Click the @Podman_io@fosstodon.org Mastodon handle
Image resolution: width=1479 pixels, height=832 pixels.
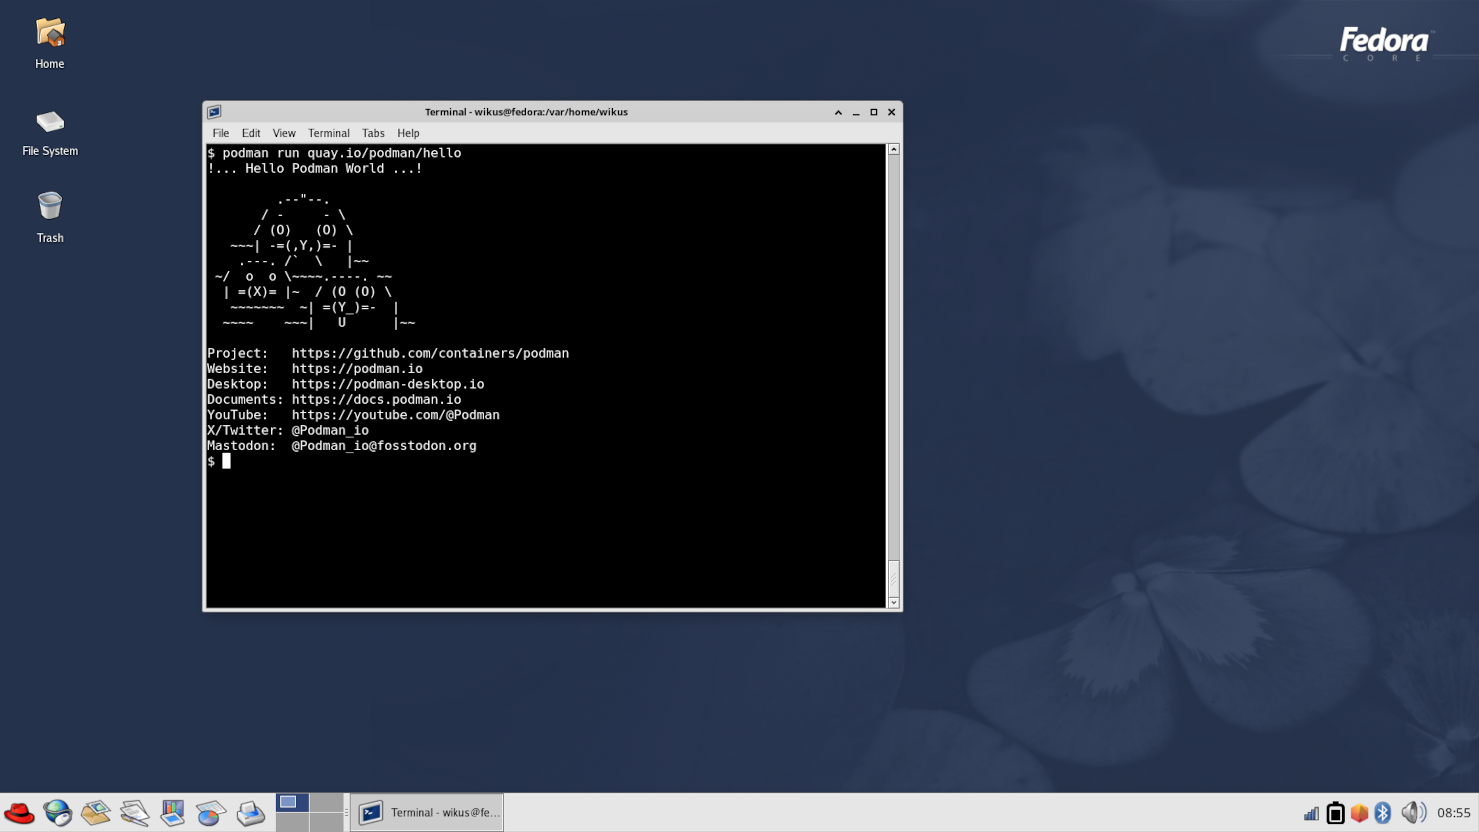click(x=384, y=446)
